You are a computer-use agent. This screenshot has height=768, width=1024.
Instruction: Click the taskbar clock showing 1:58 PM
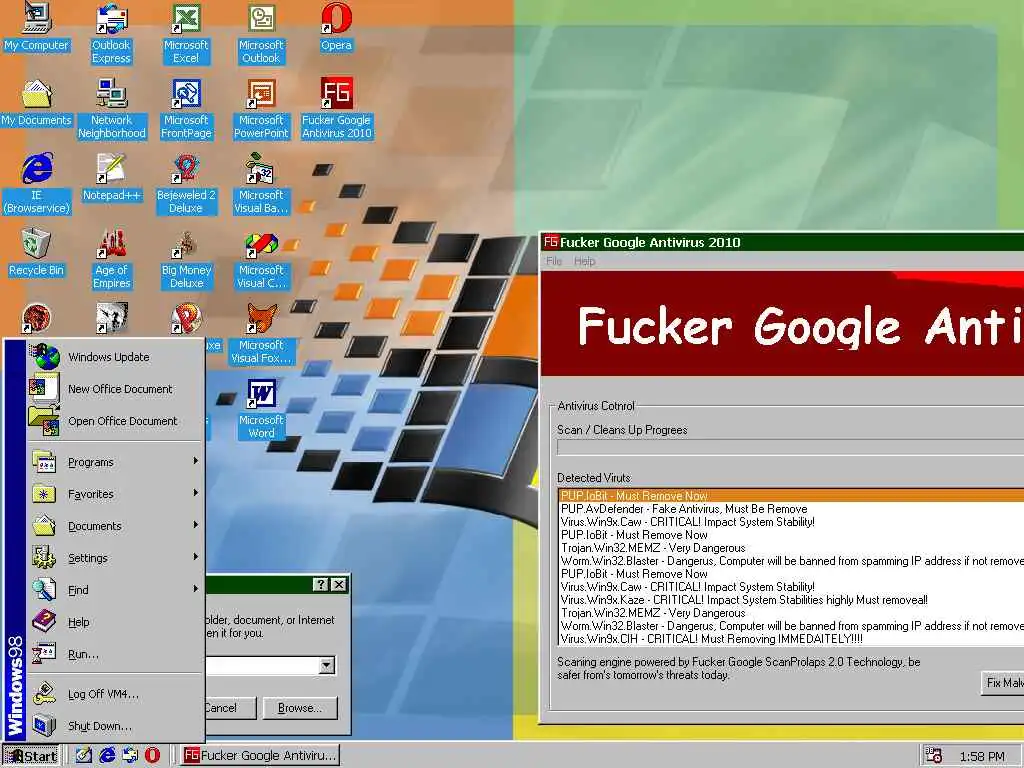[x=982, y=756]
